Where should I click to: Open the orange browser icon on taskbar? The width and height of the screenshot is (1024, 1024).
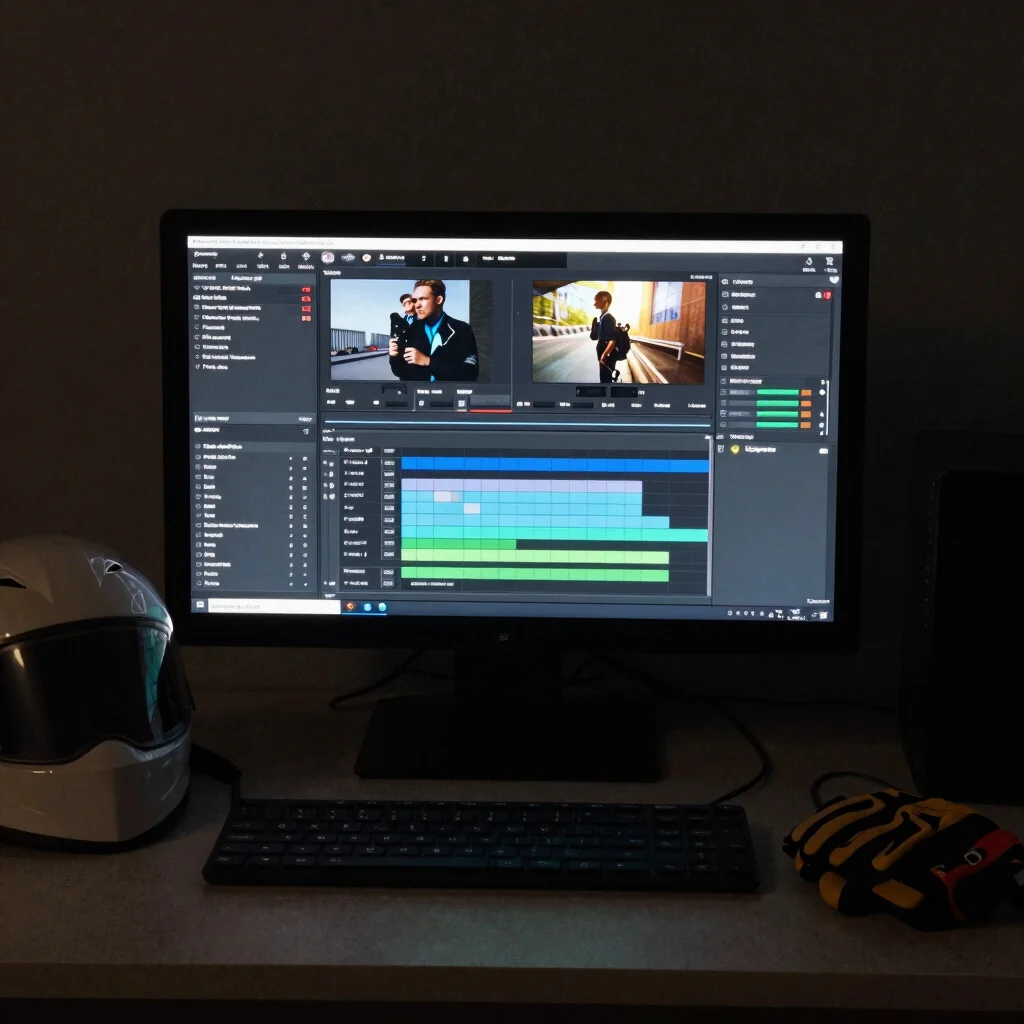point(351,606)
